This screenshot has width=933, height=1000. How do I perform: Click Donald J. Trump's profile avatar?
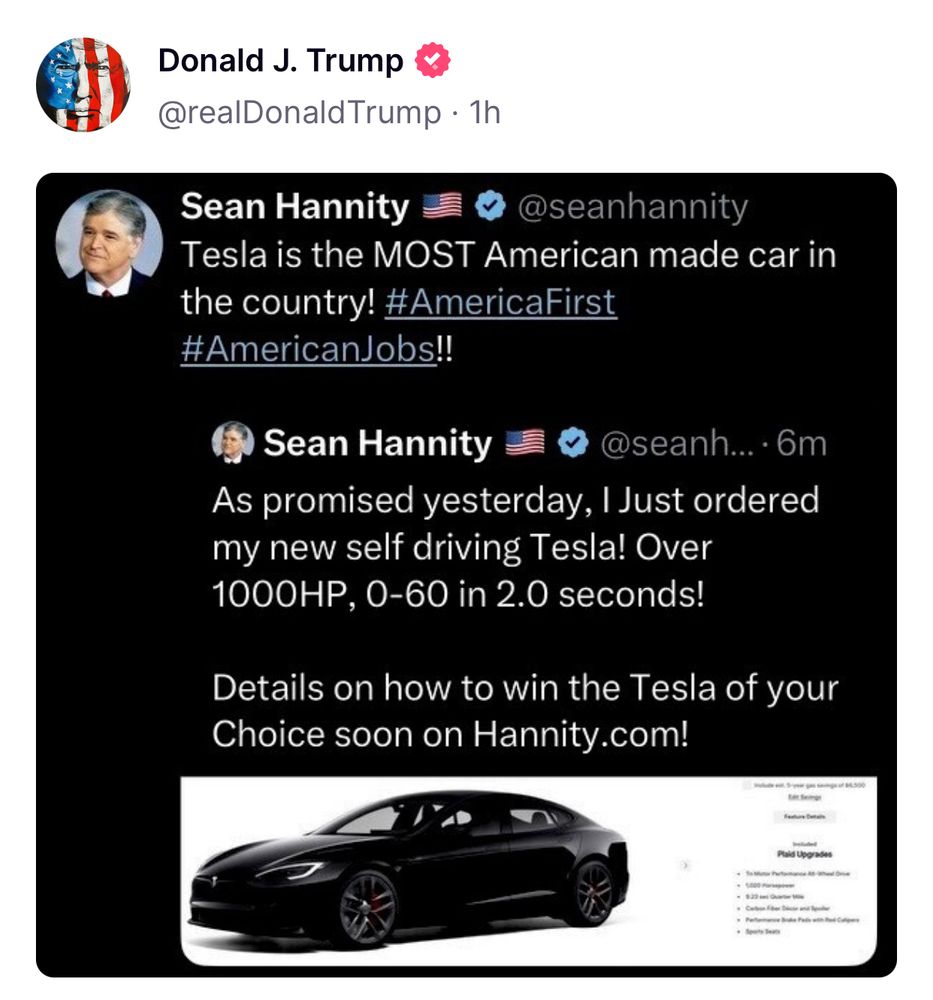pos(83,85)
